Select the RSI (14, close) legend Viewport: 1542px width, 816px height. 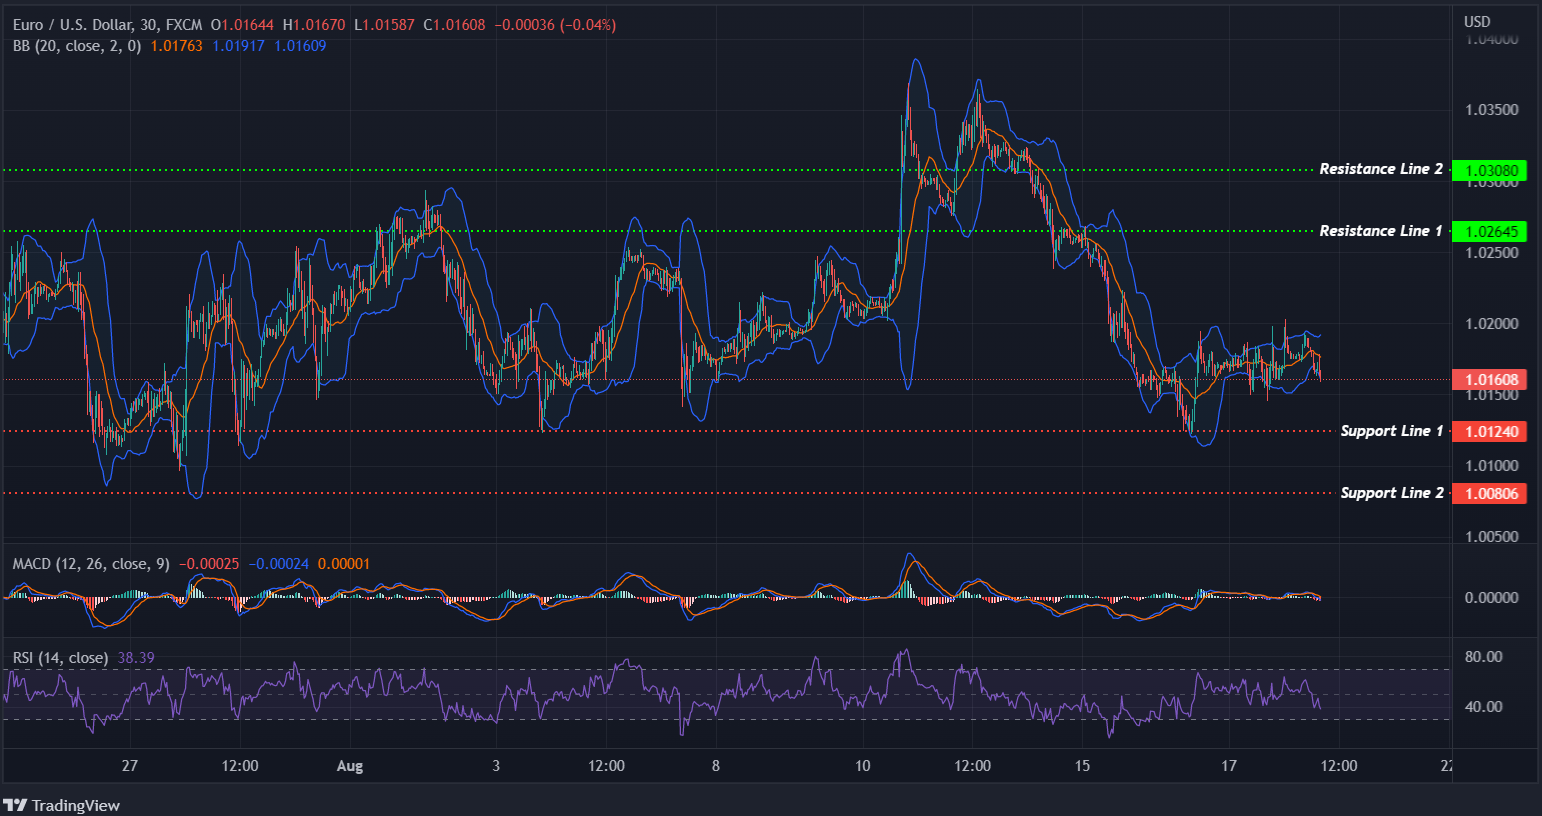coord(58,657)
